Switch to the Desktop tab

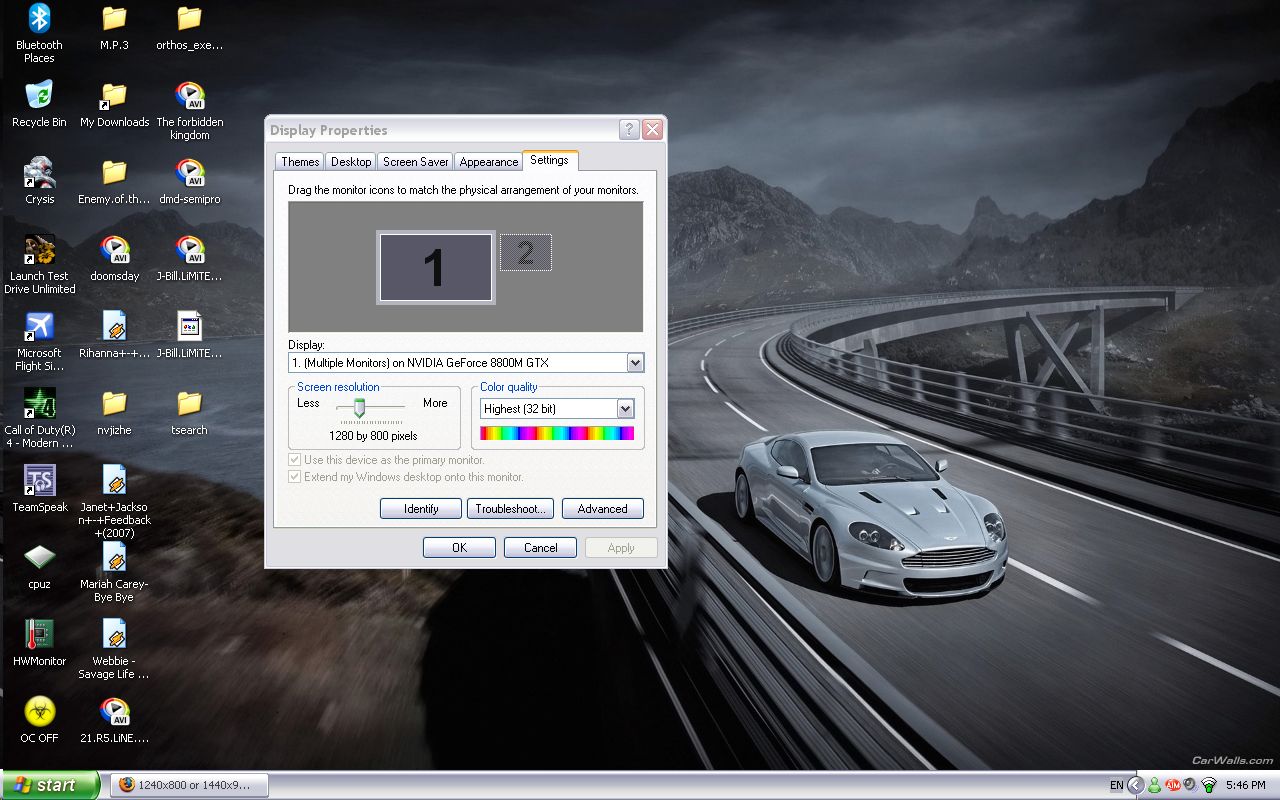coord(351,161)
